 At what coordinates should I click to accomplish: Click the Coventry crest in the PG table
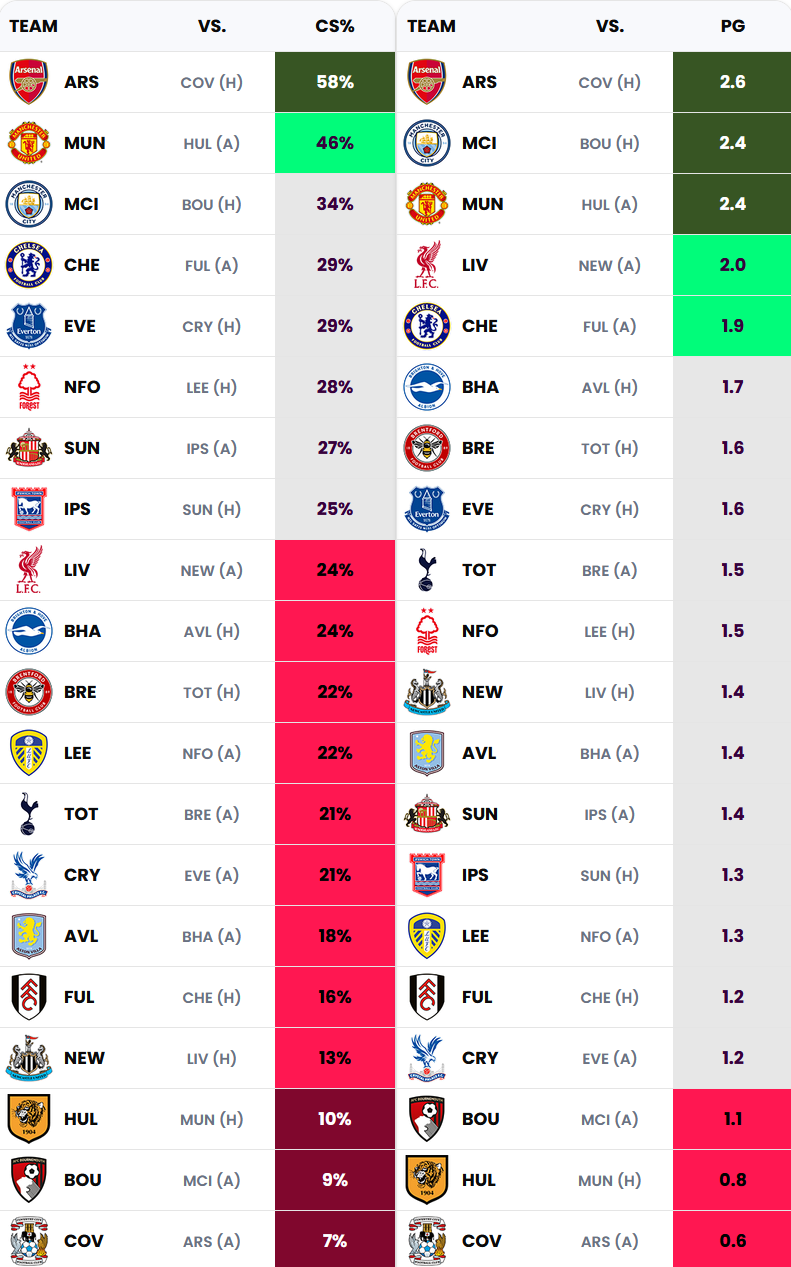(x=427, y=1241)
